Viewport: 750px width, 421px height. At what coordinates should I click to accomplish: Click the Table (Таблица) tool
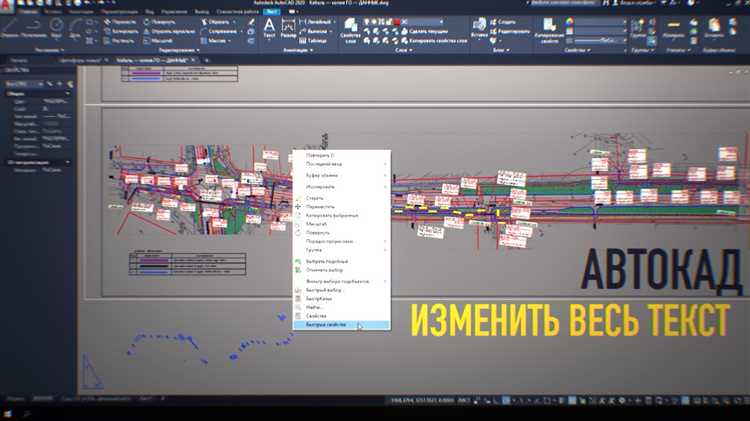(313, 41)
